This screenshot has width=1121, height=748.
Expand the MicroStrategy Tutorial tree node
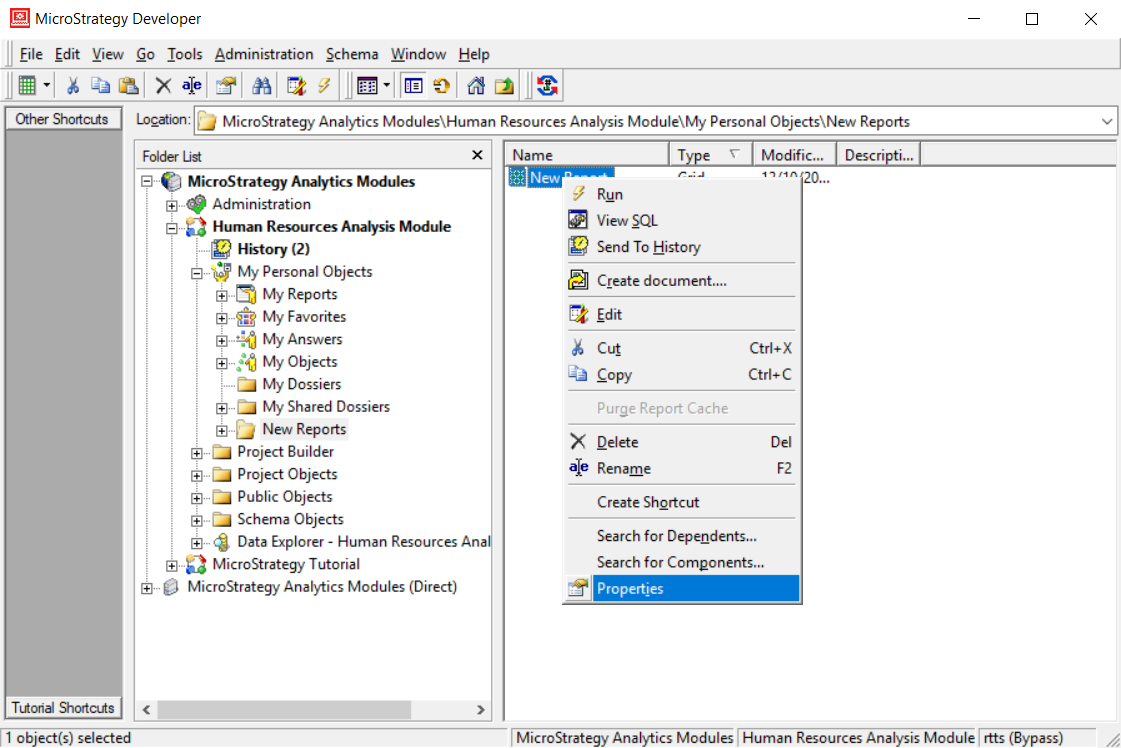point(172,566)
